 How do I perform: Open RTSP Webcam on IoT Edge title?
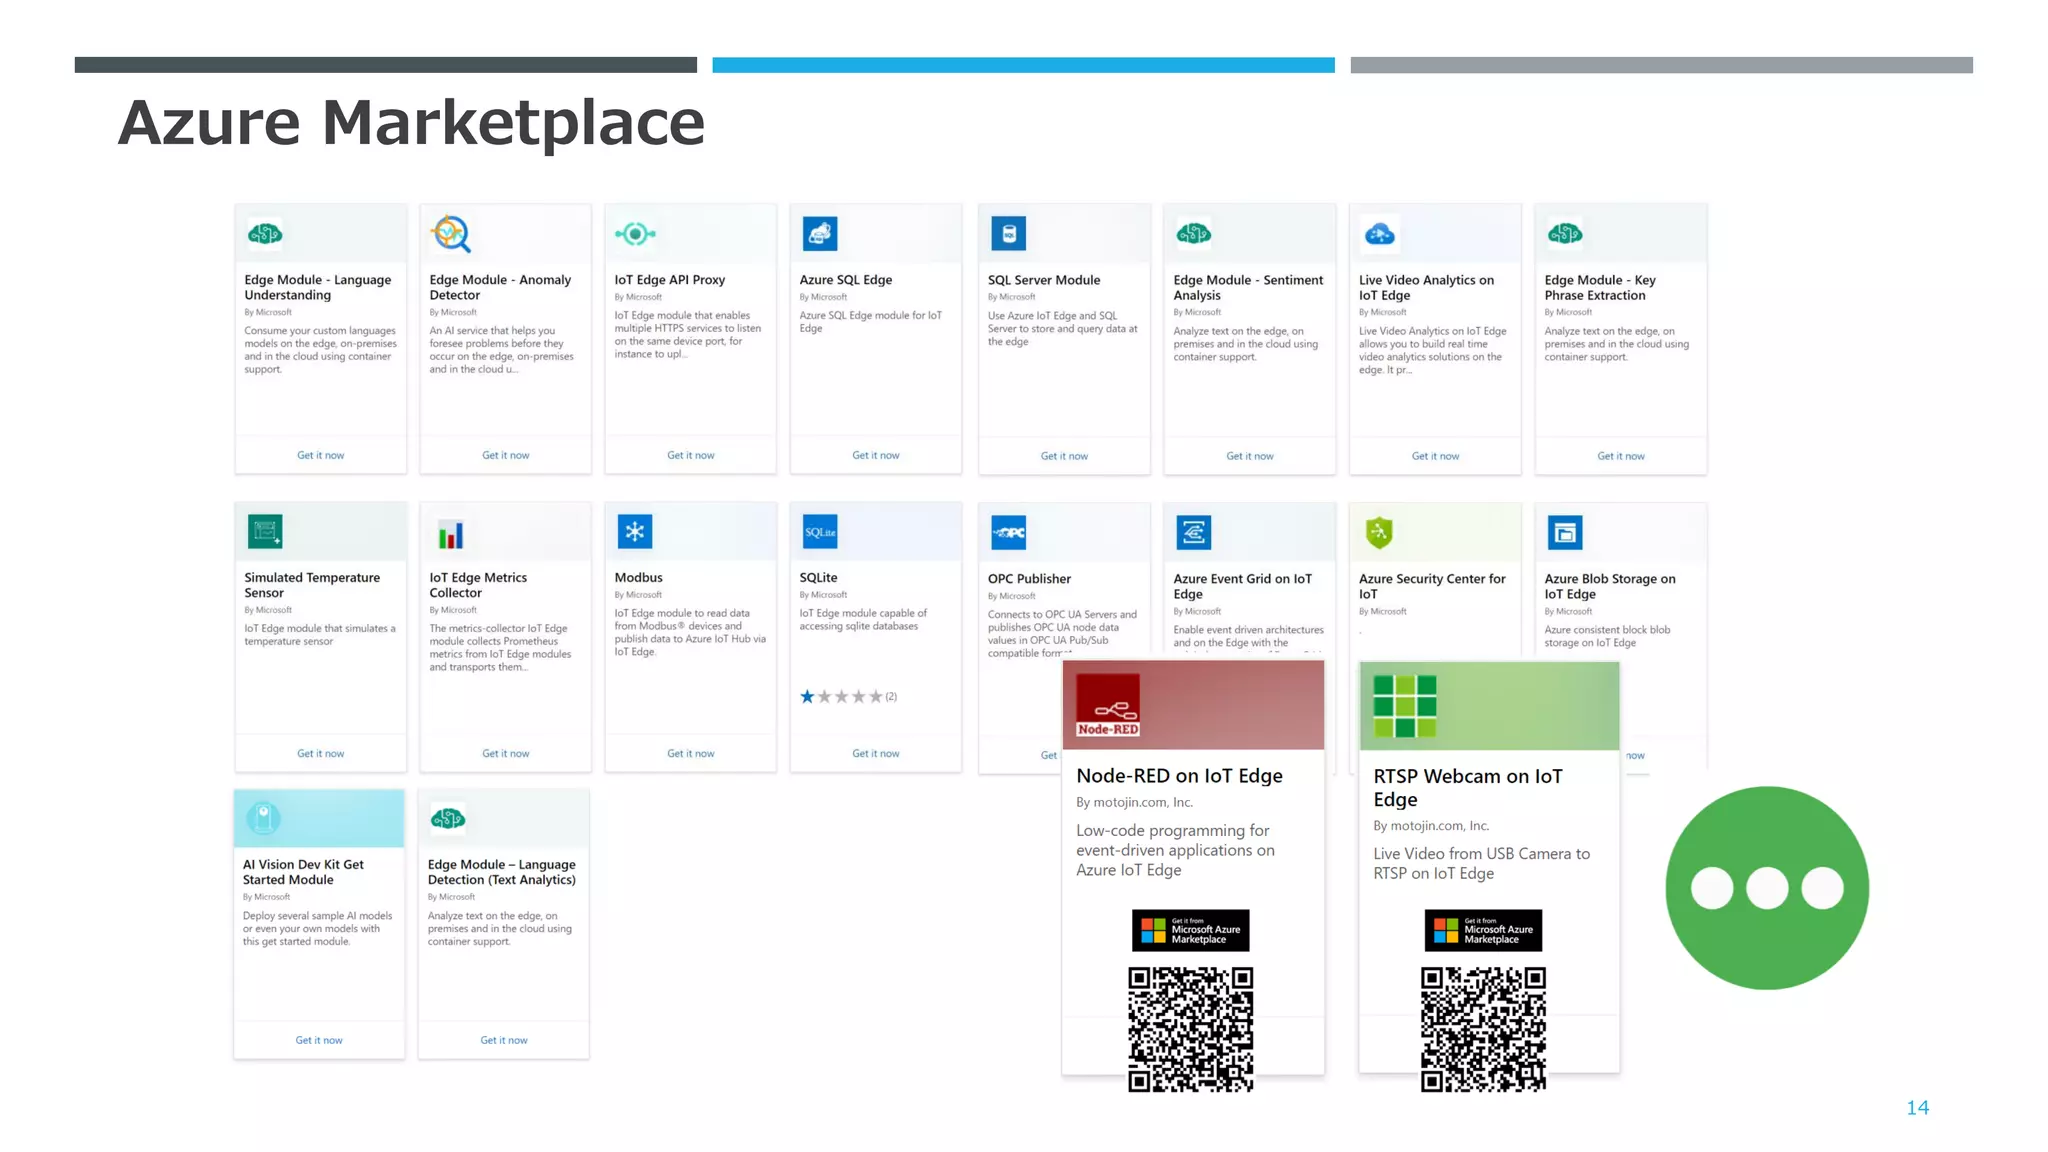click(1467, 788)
